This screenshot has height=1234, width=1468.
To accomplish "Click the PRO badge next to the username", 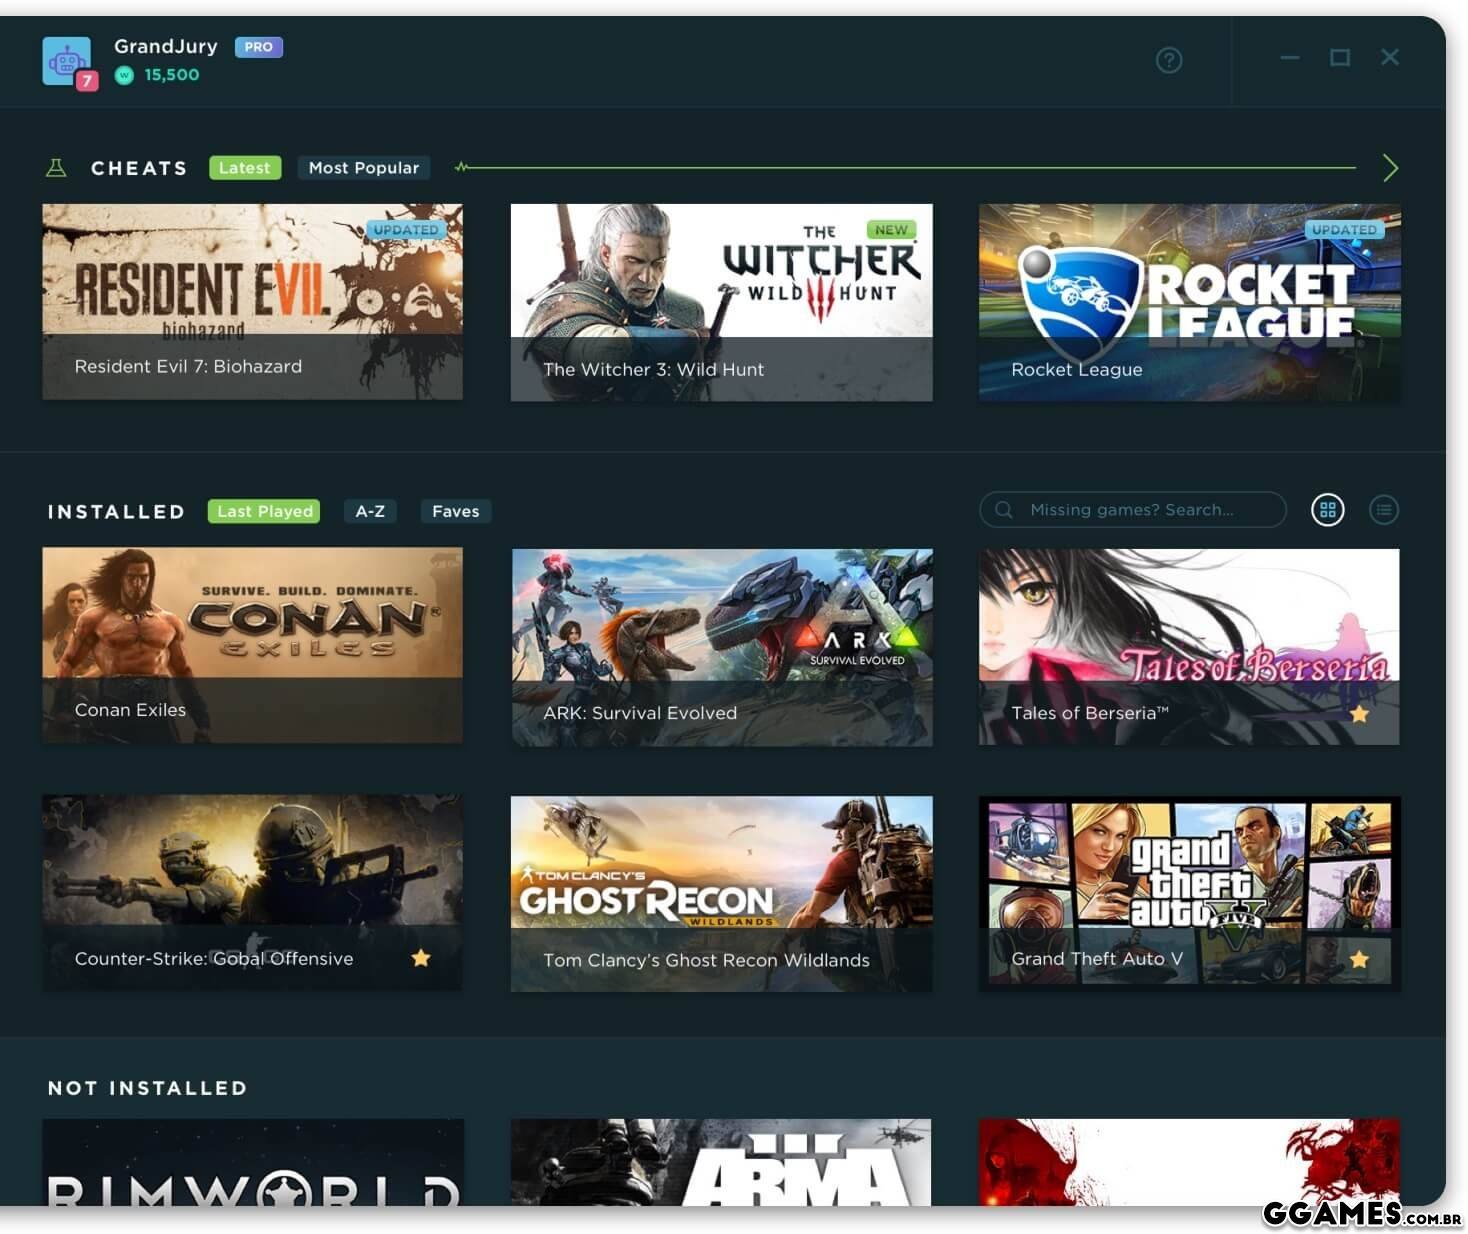I will pyautogui.click(x=259, y=47).
